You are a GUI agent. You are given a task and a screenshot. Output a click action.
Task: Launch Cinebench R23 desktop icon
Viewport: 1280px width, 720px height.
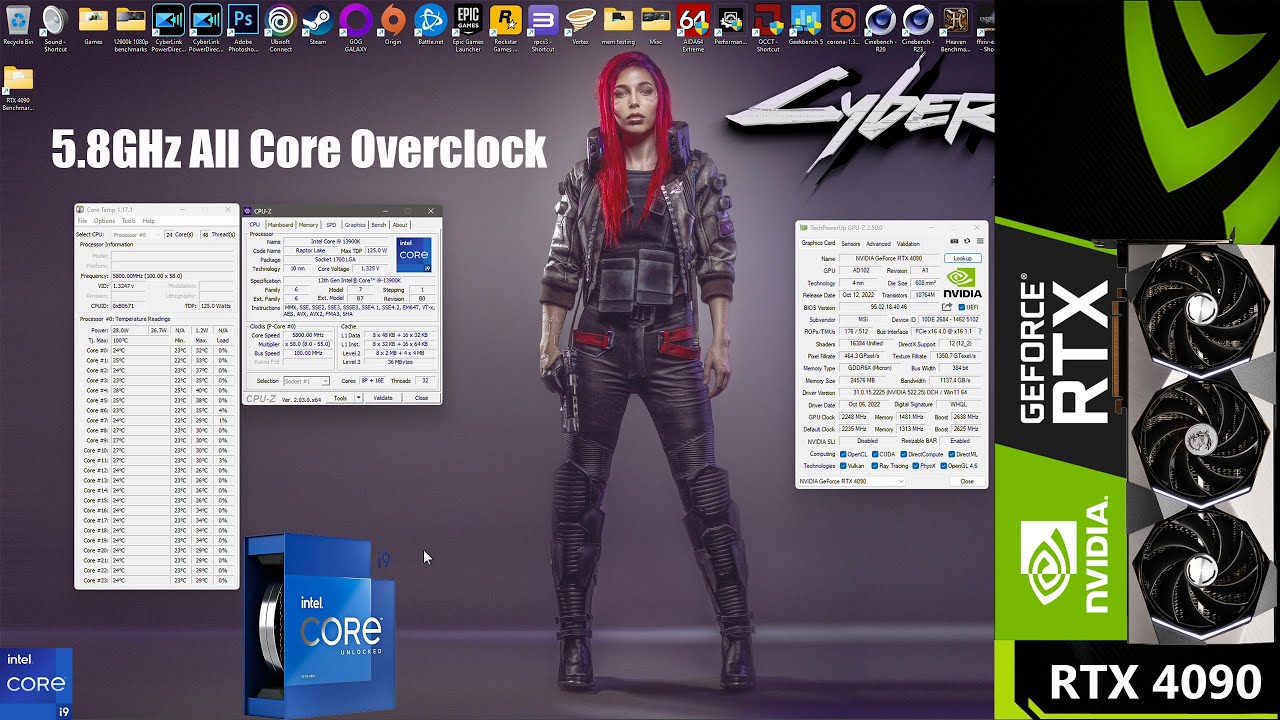(918, 26)
